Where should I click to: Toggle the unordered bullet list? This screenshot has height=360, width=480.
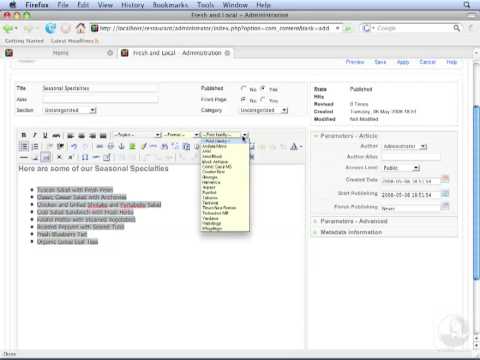coord(24,146)
